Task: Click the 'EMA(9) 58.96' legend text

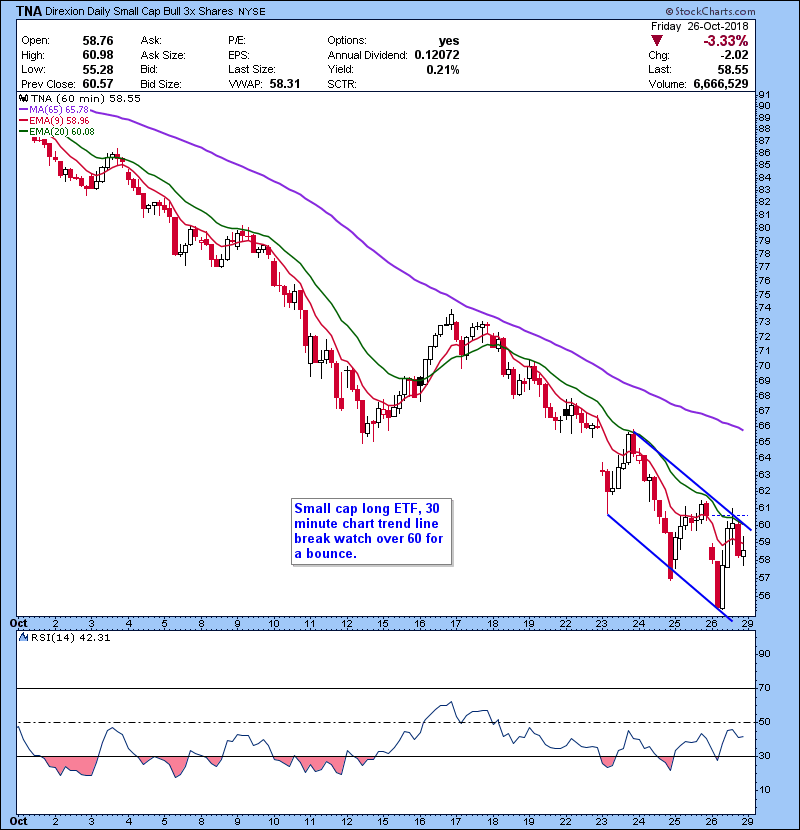Action: 59,121
